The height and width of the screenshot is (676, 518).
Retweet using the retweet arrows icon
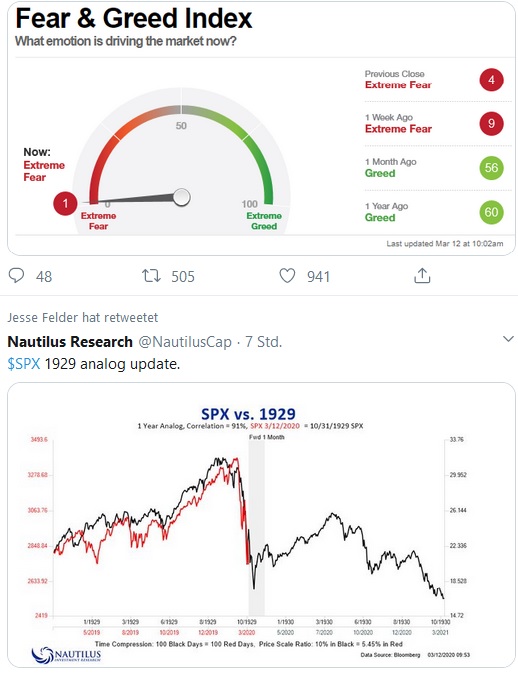tap(151, 275)
